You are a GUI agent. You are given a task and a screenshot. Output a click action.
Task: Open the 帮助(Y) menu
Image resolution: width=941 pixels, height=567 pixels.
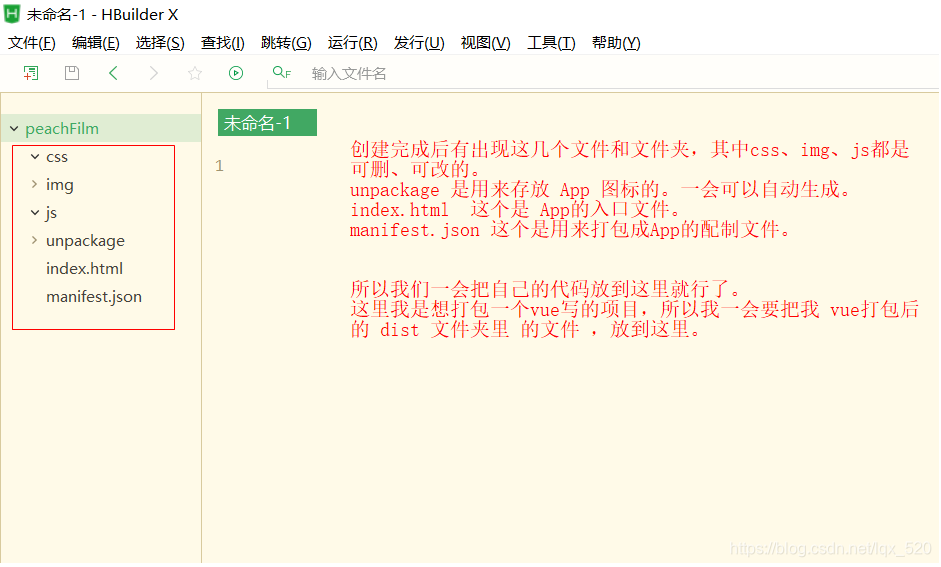(616, 43)
